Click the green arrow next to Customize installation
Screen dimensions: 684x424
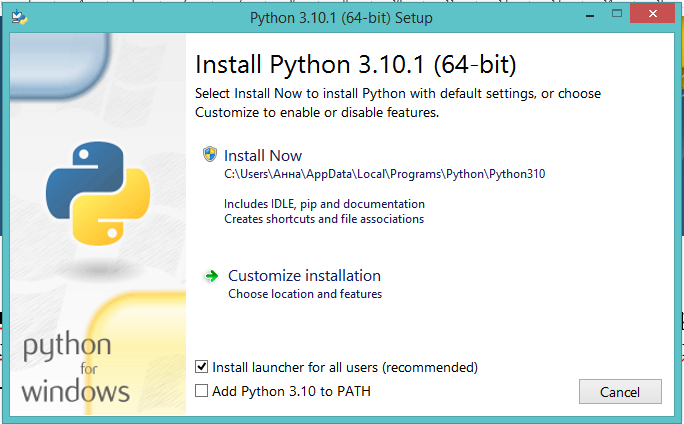pos(211,276)
